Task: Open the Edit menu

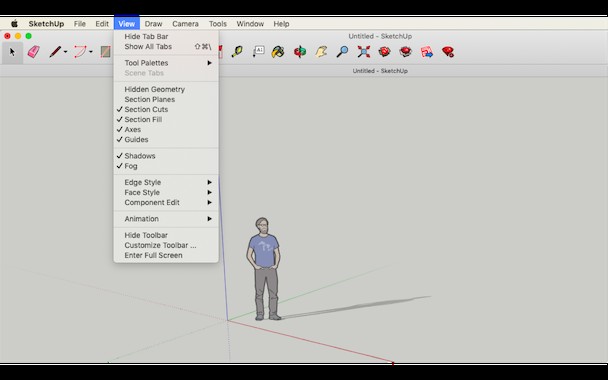Action: [102, 24]
